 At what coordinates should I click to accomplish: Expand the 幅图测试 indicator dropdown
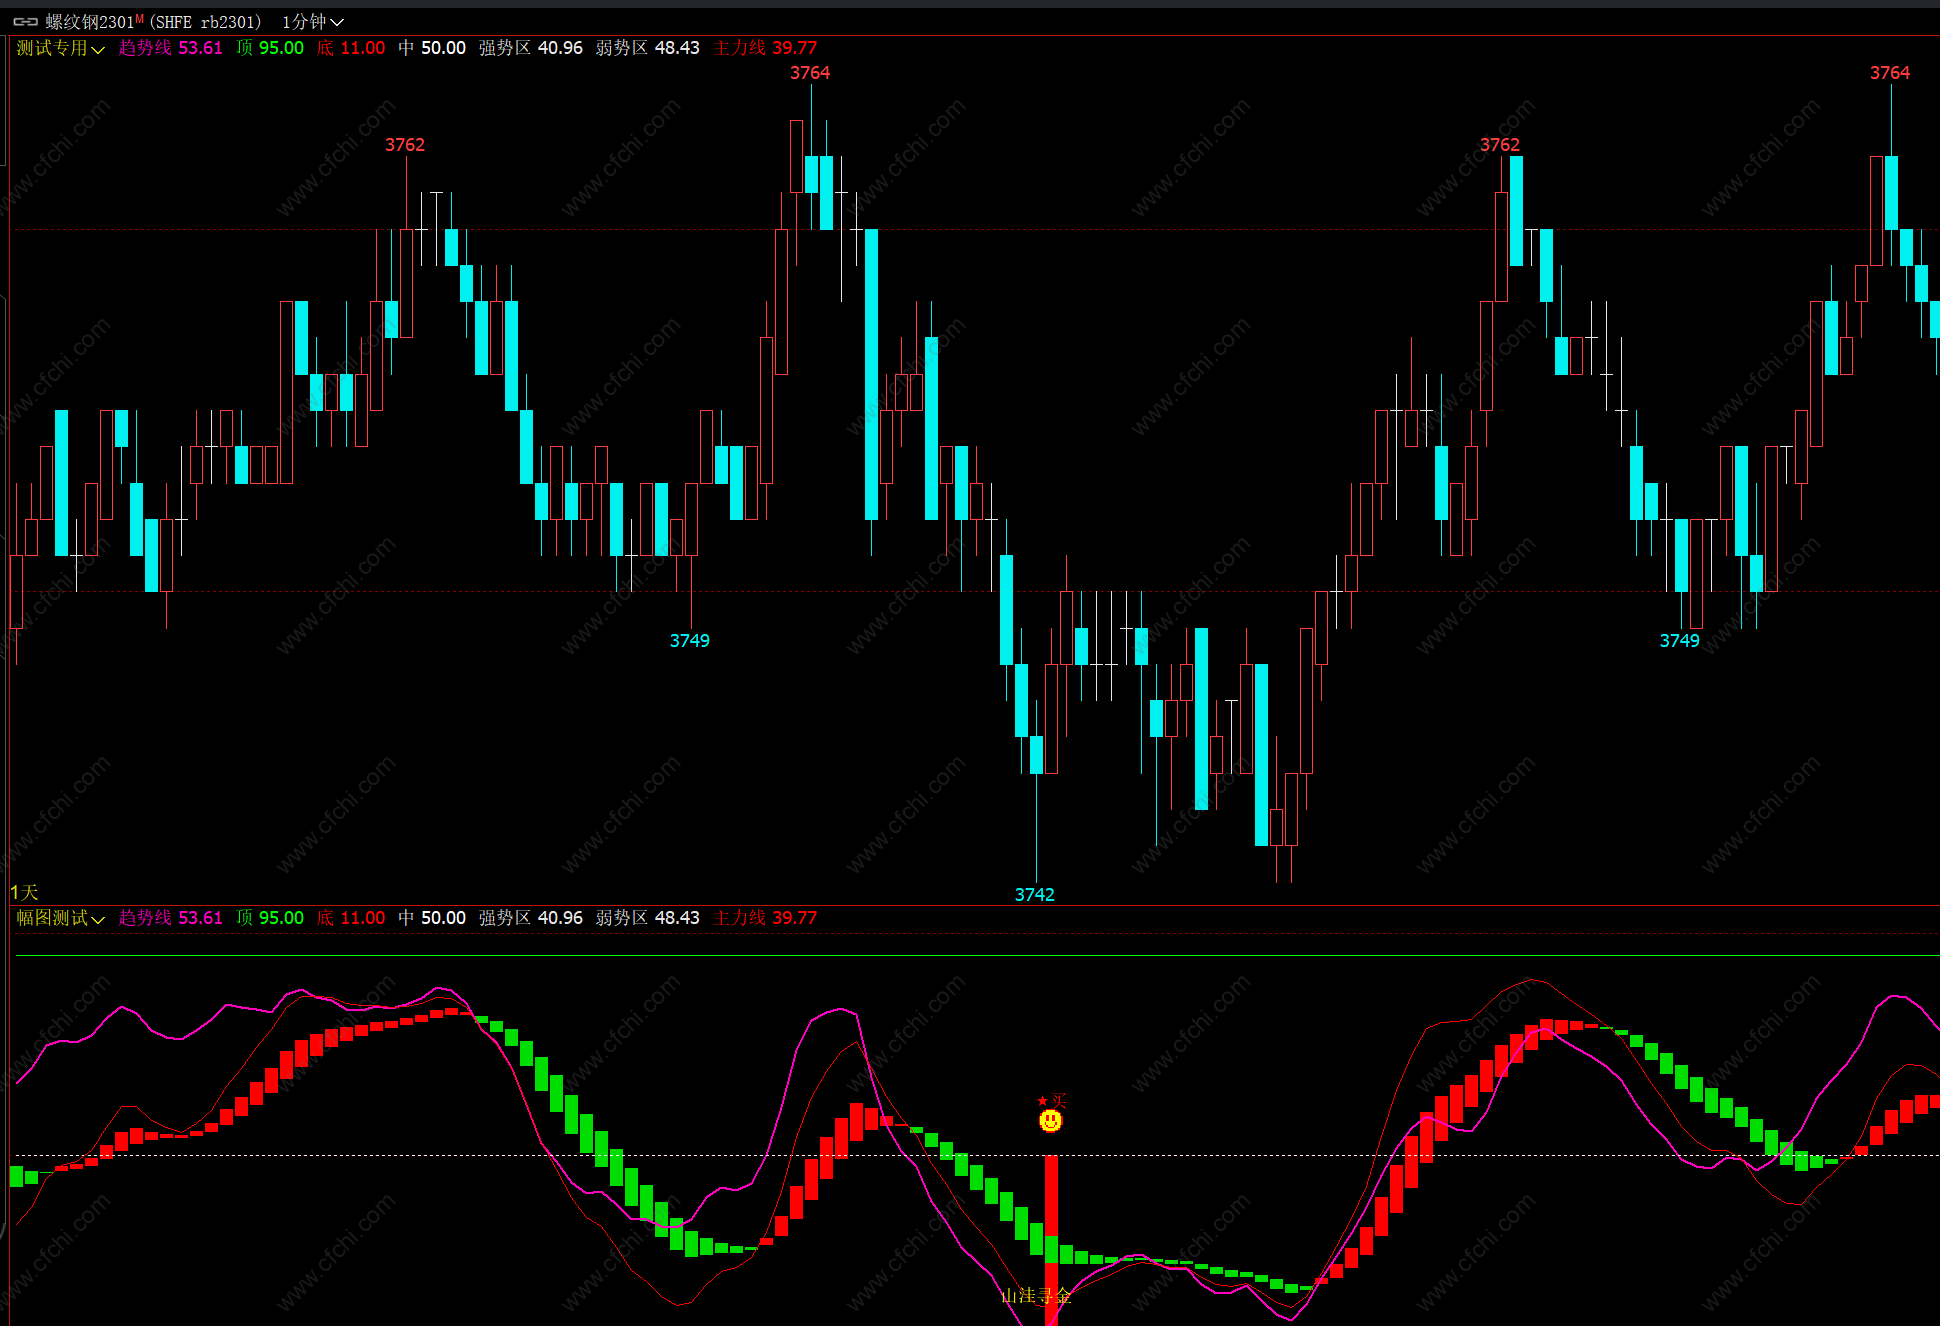[x=60, y=918]
